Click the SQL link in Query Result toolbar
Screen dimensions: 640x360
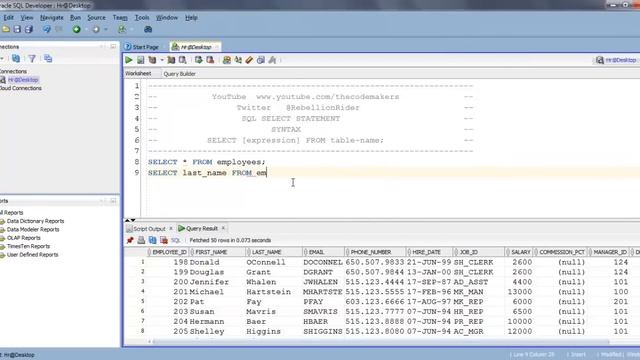[x=176, y=240]
